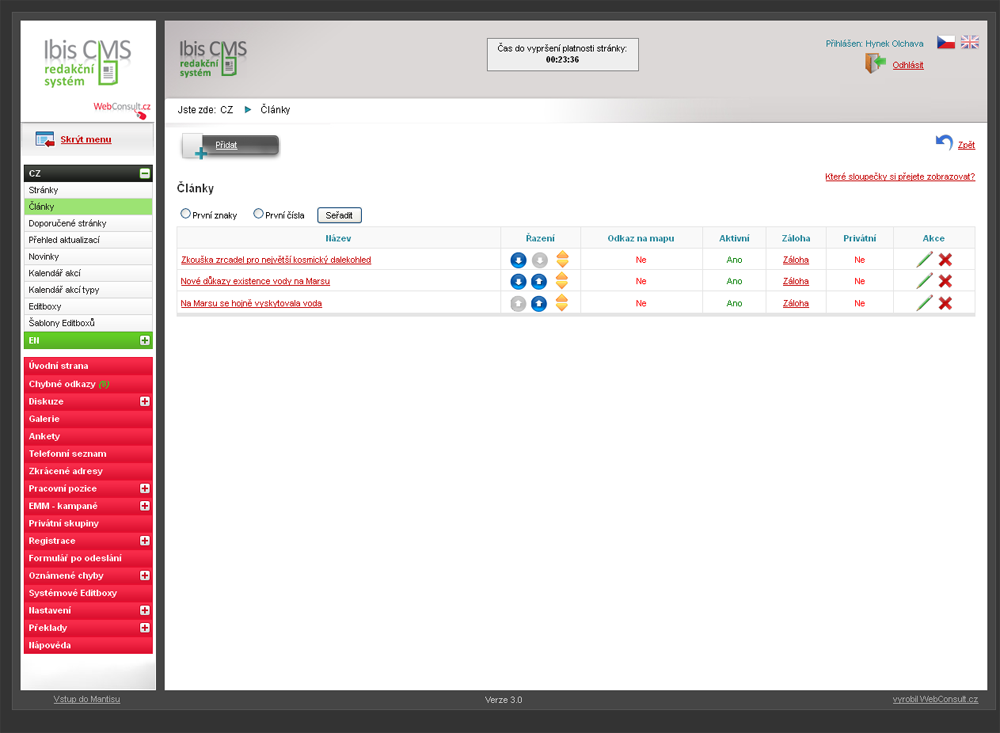Screen dimensions: 1000x733
Task: Open Záloha link for 'Na Marsu se hojně' row
Action: [x=795, y=304]
